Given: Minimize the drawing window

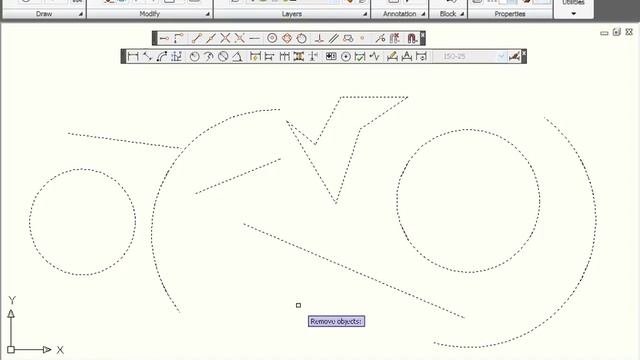Looking at the screenshot, I should pos(604,33).
